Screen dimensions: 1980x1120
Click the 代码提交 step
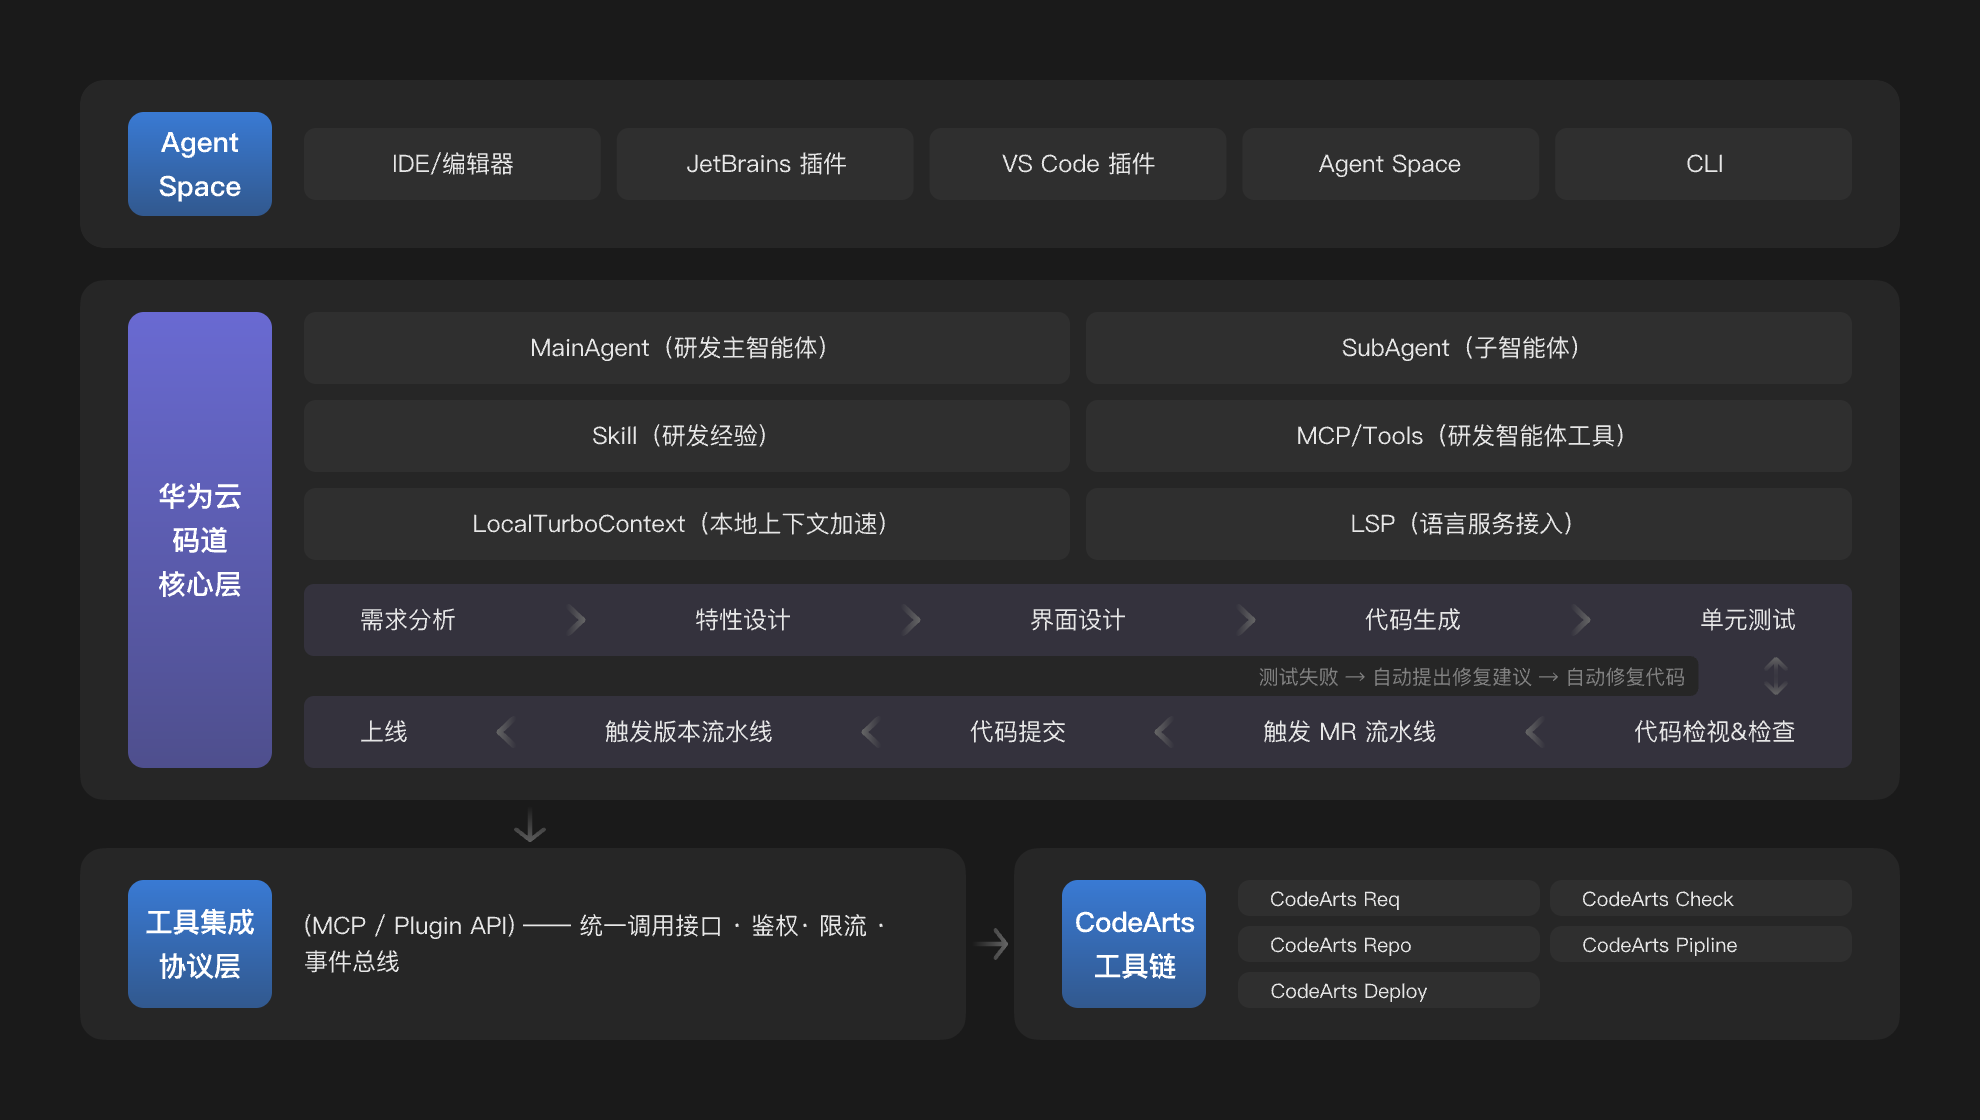click(x=1018, y=732)
